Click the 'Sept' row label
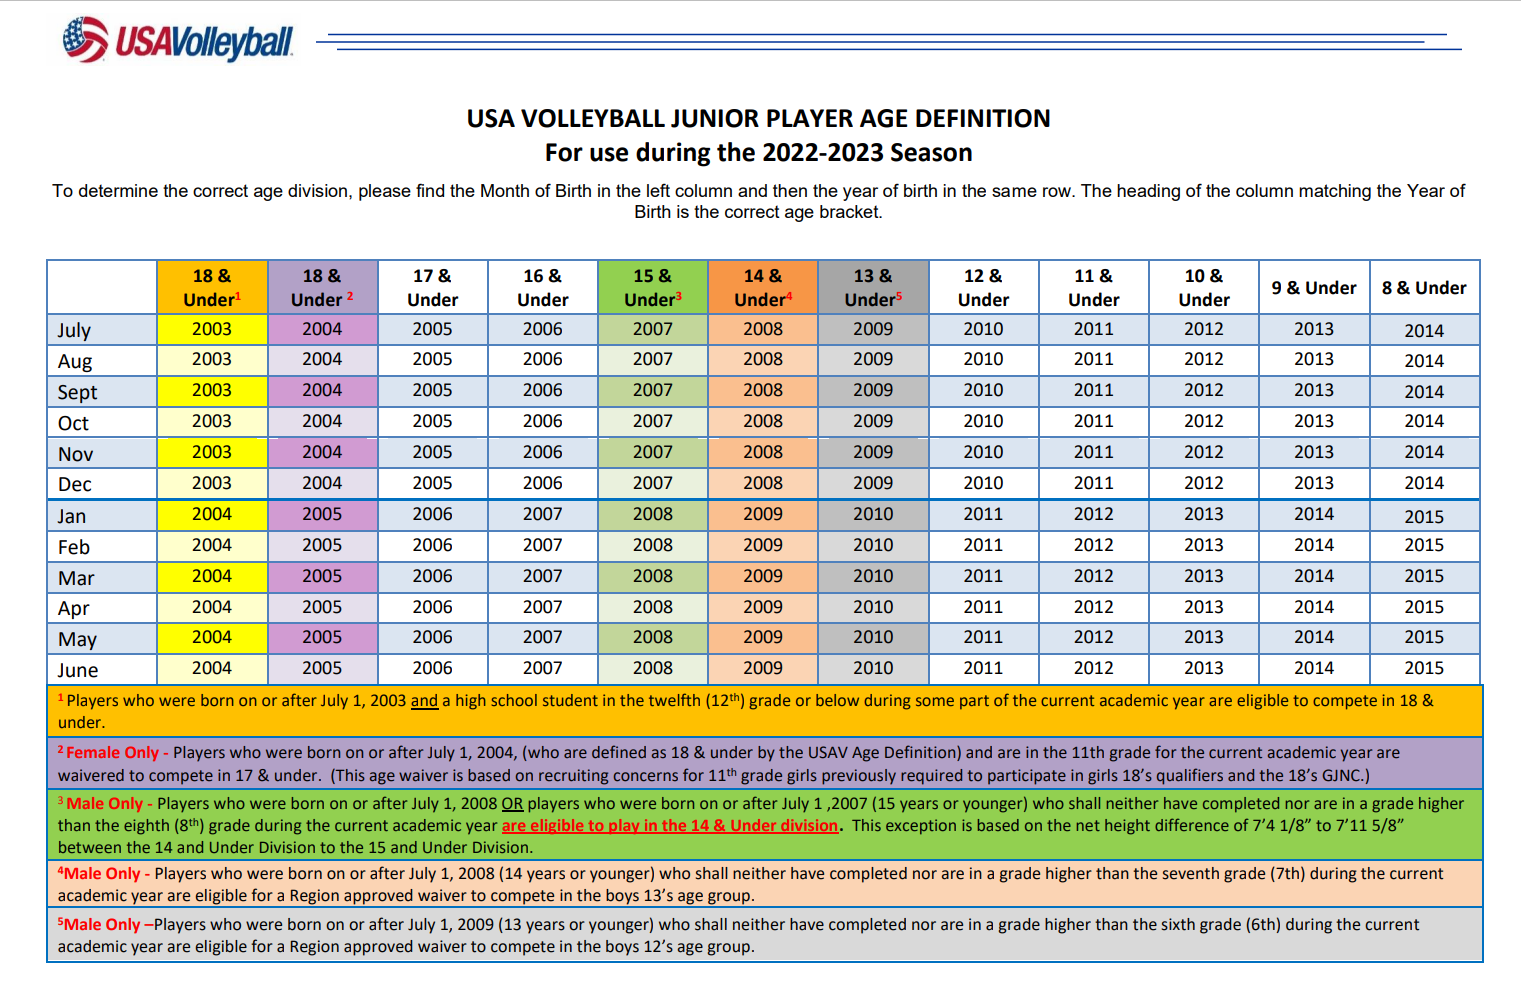1521x984 pixels. coord(102,392)
